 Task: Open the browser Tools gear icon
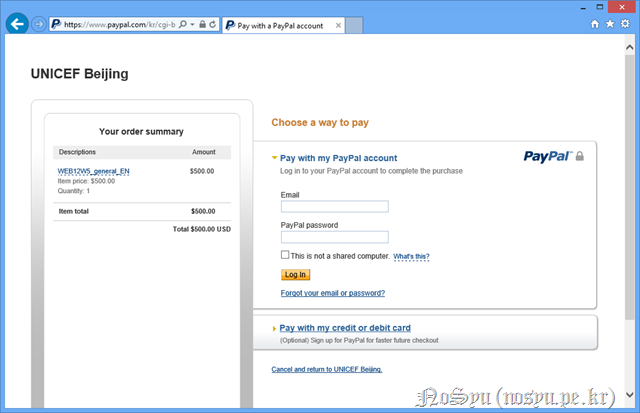click(624, 24)
